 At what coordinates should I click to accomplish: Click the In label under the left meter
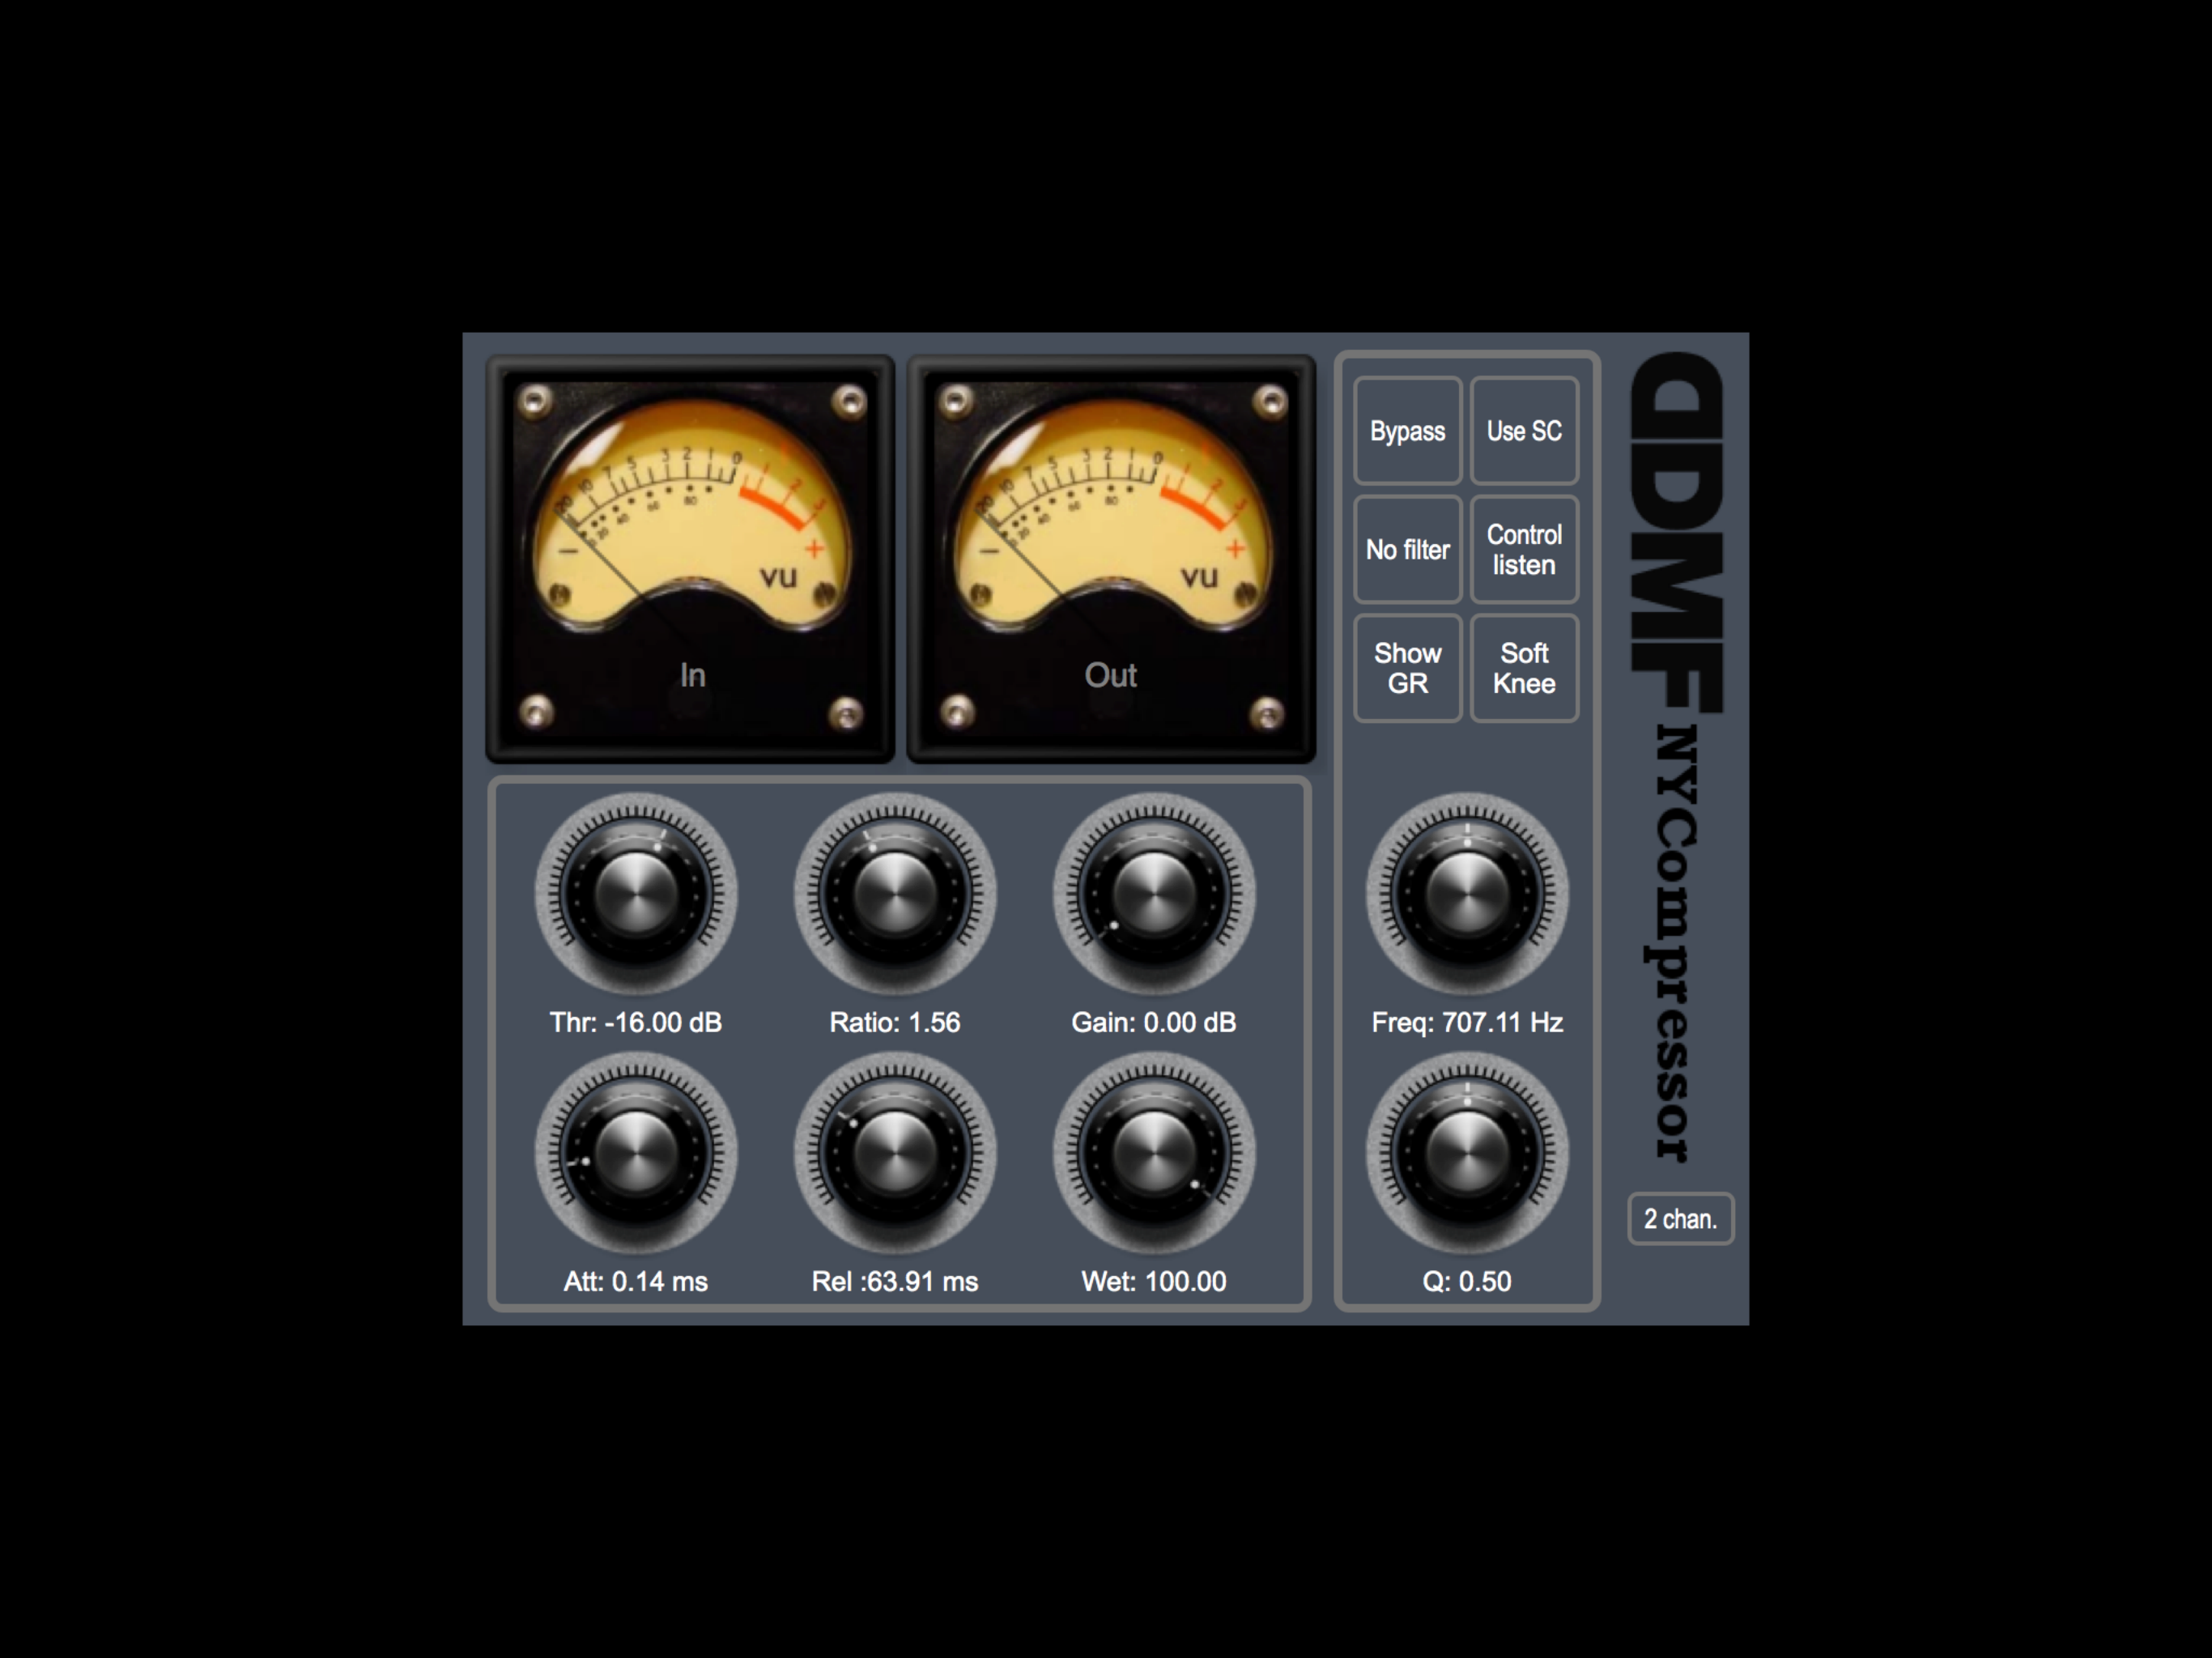tap(690, 676)
